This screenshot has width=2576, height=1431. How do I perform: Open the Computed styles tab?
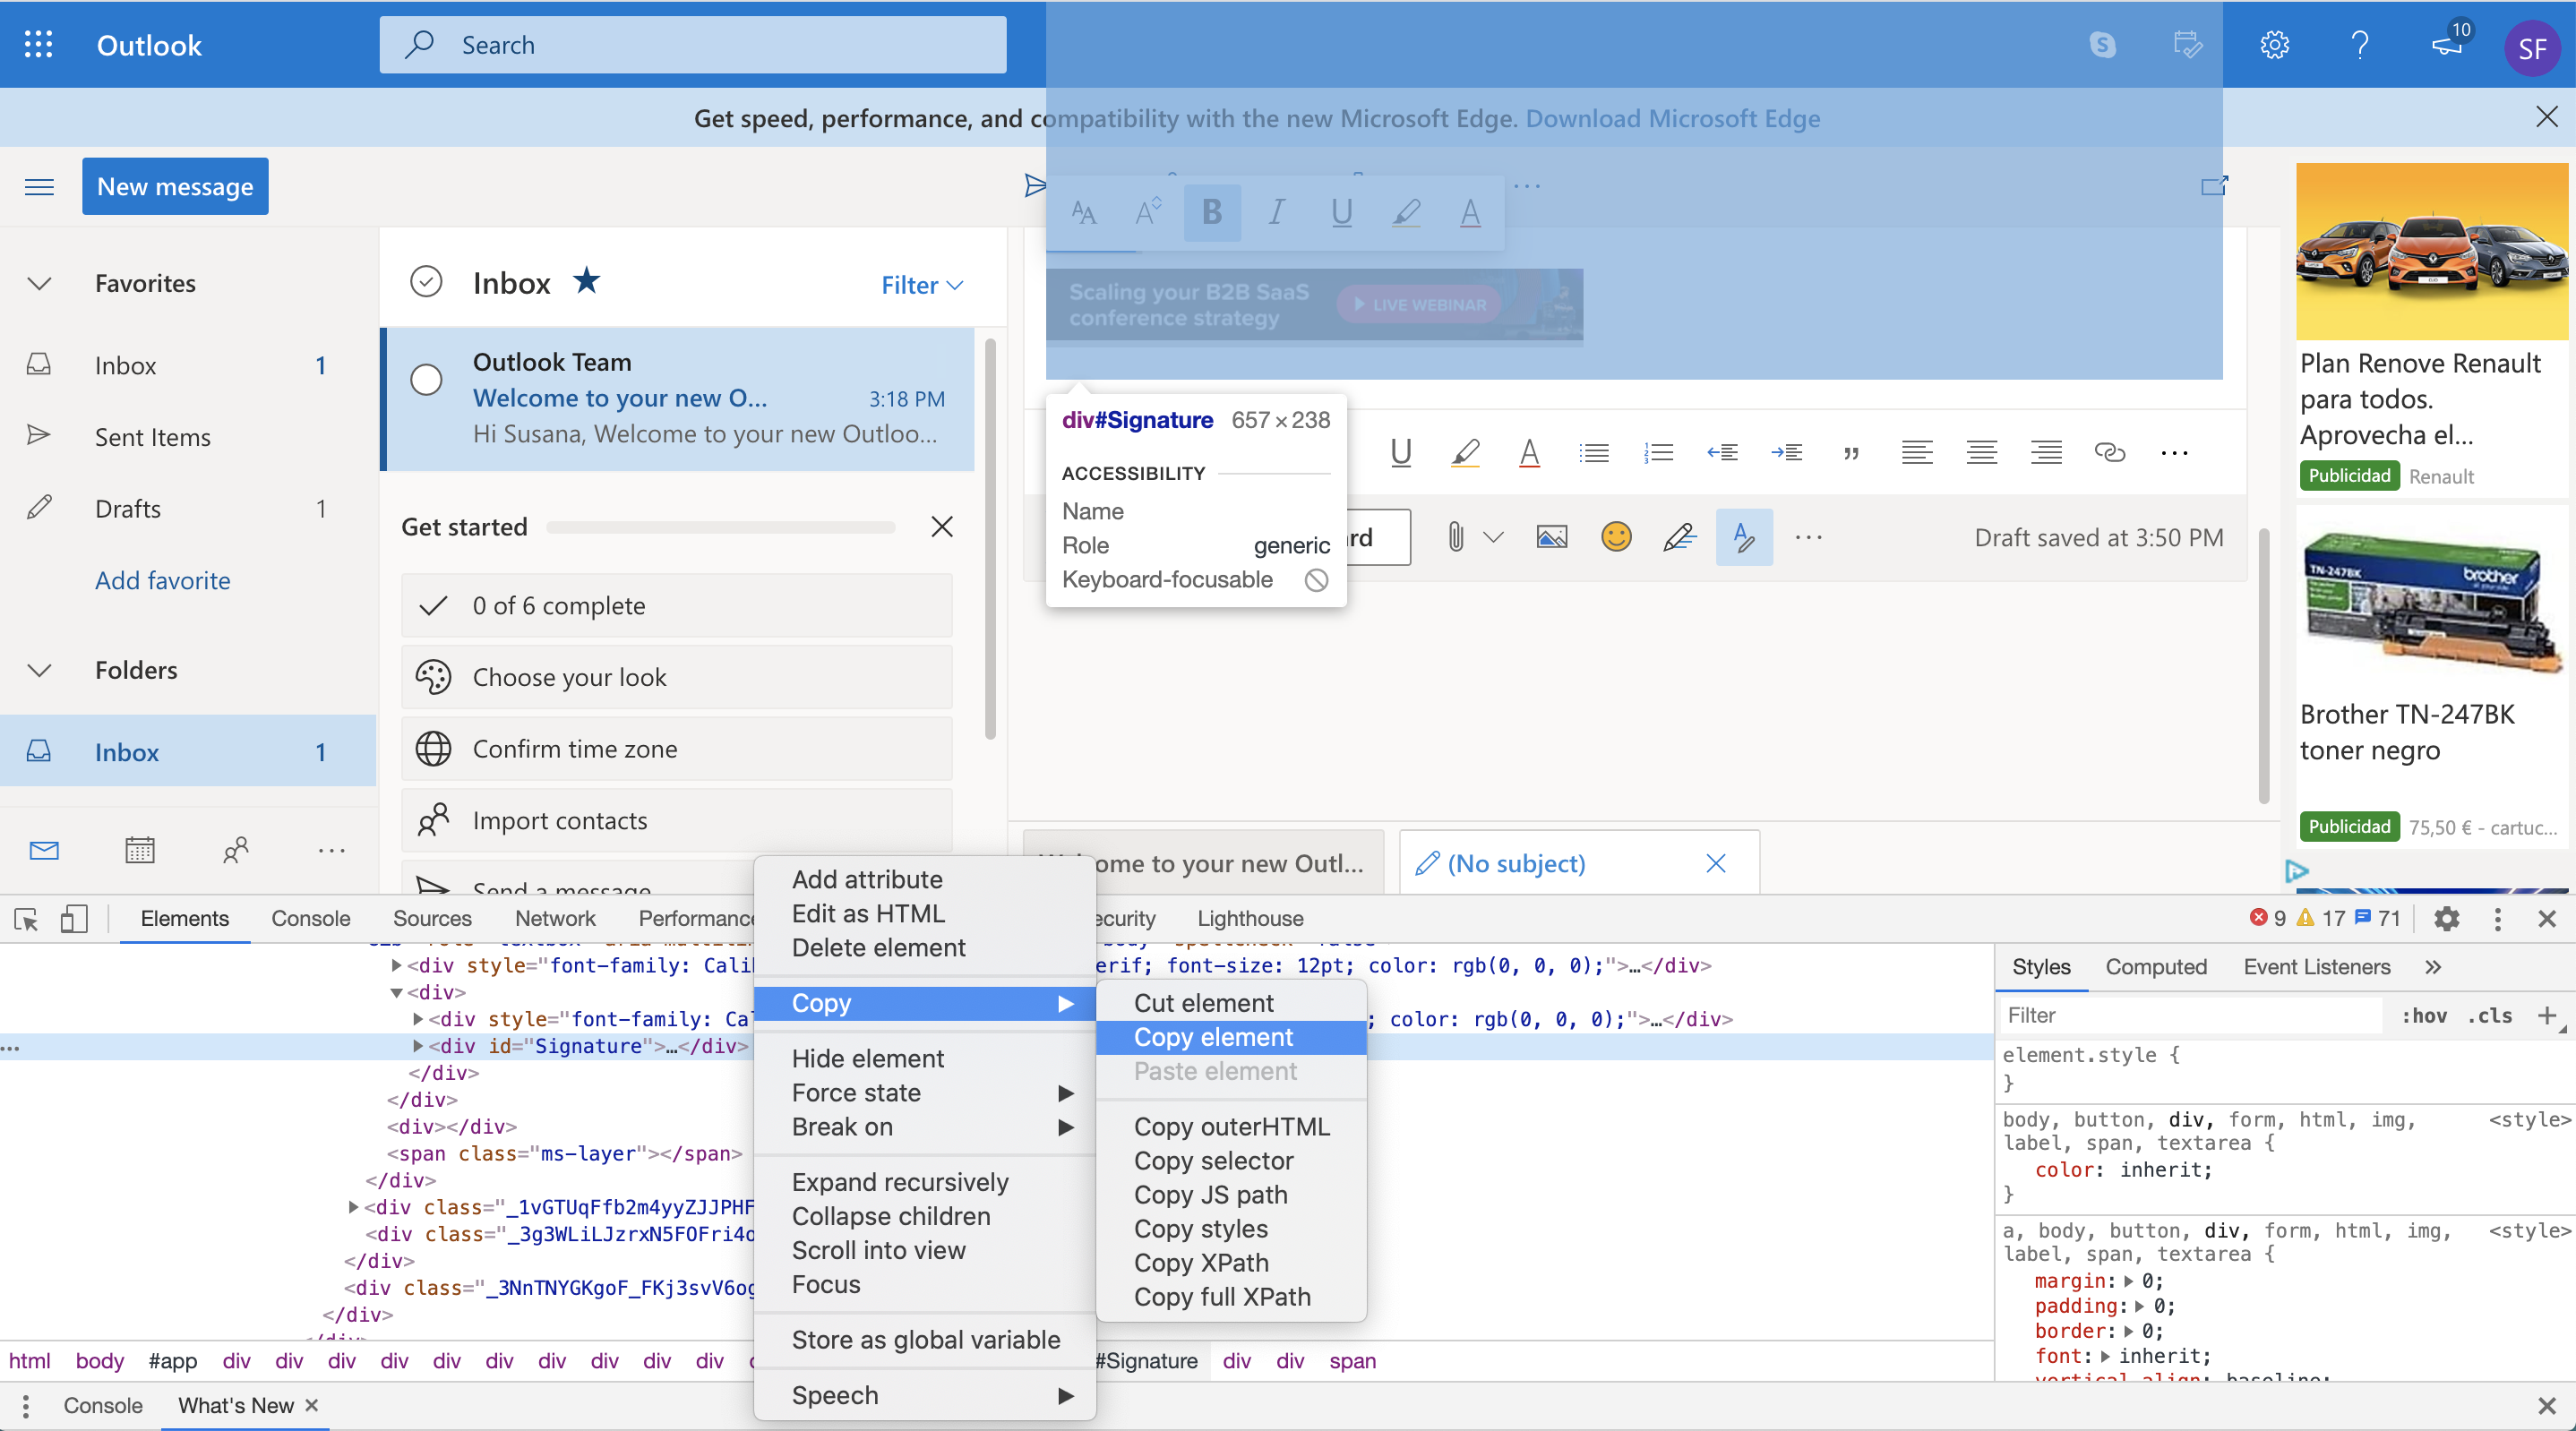pyautogui.click(x=2156, y=967)
